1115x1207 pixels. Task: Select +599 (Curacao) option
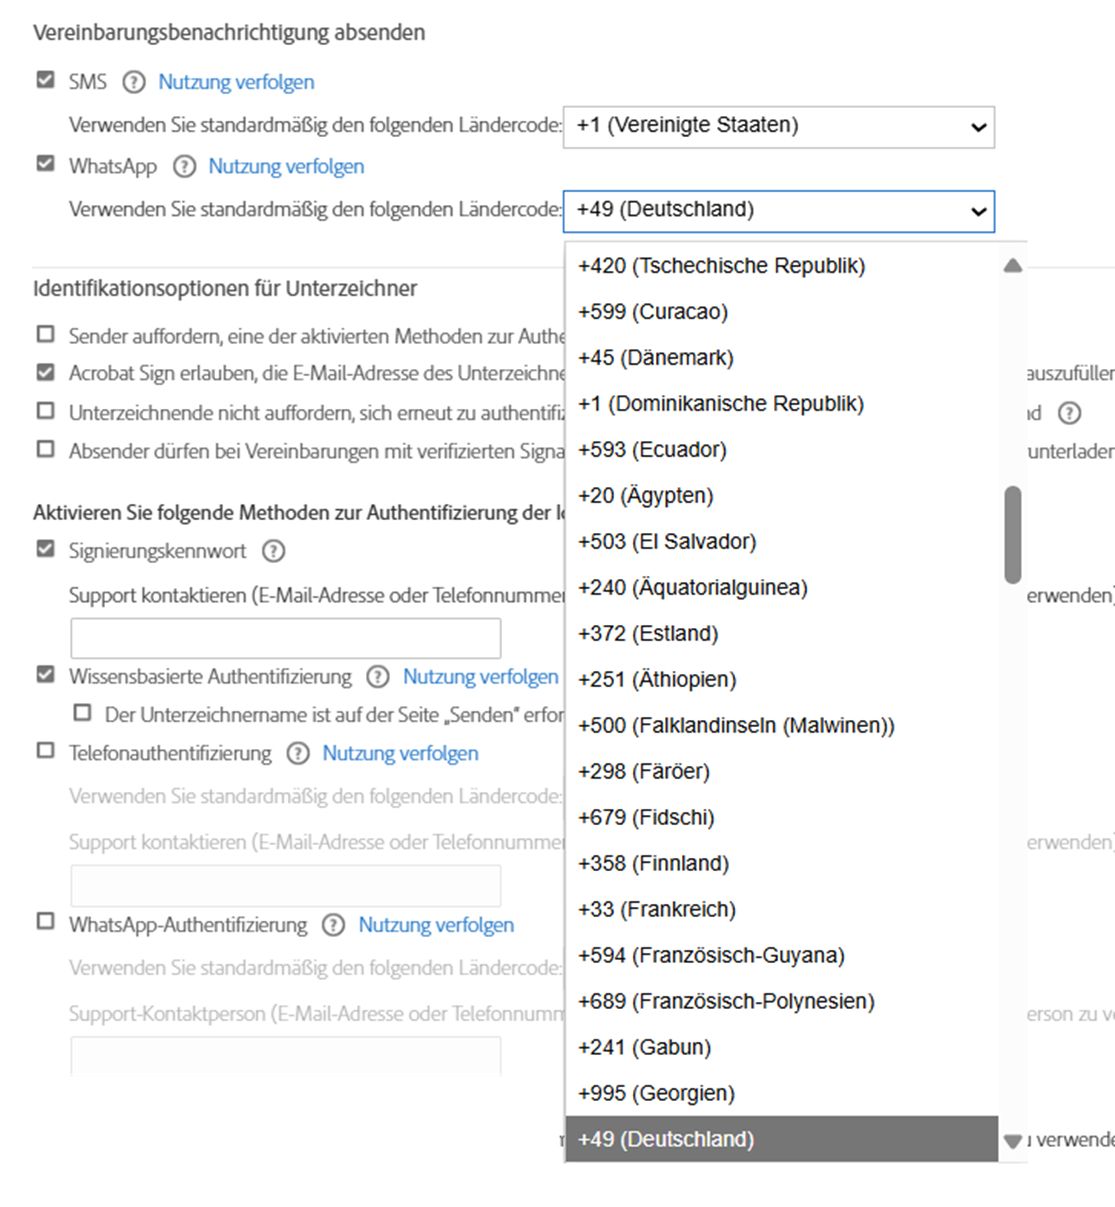click(782, 312)
